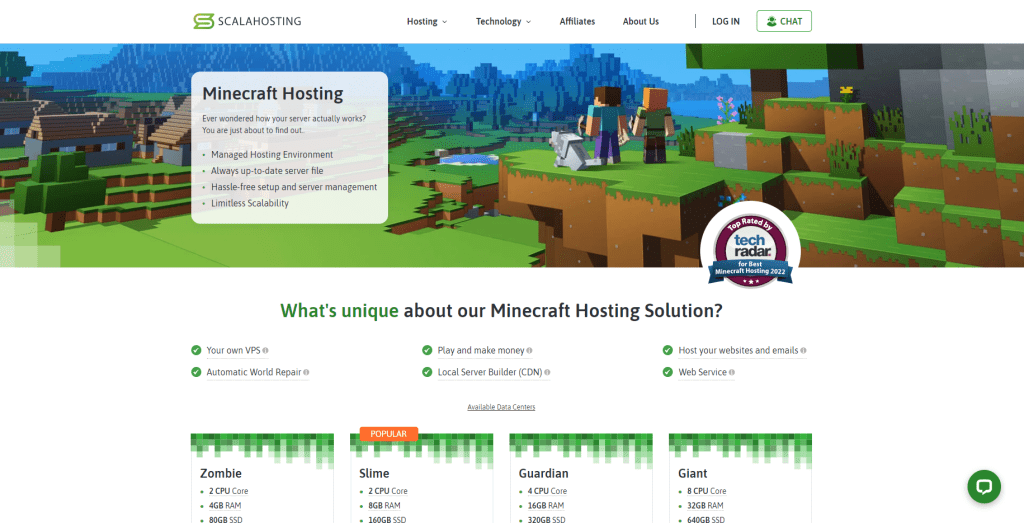The width and height of the screenshot is (1024, 523).
Task: Click info icon next to Automatic World Repair
Action: pyautogui.click(x=306, y=373)
